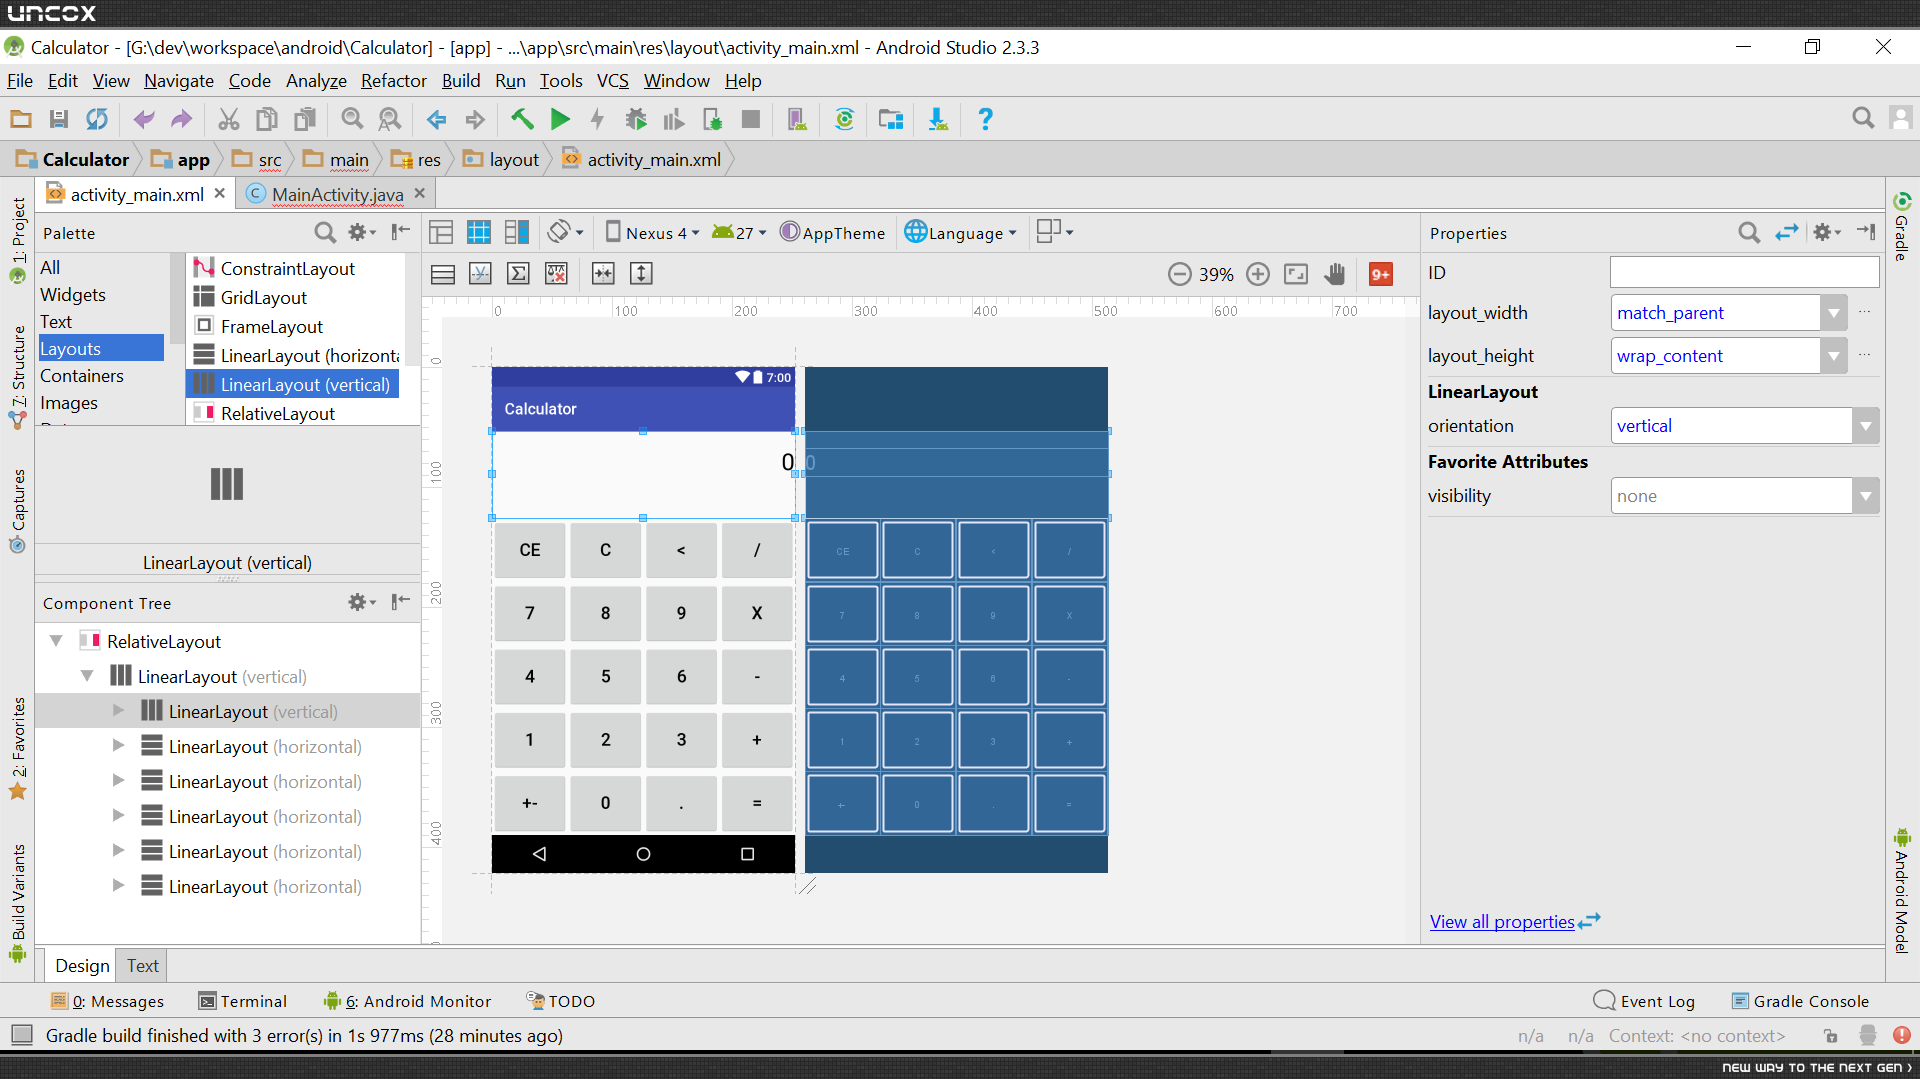This screenshot has width=1920, height=1079.
Task: Open the Build menu
Action: click(461, 81)
